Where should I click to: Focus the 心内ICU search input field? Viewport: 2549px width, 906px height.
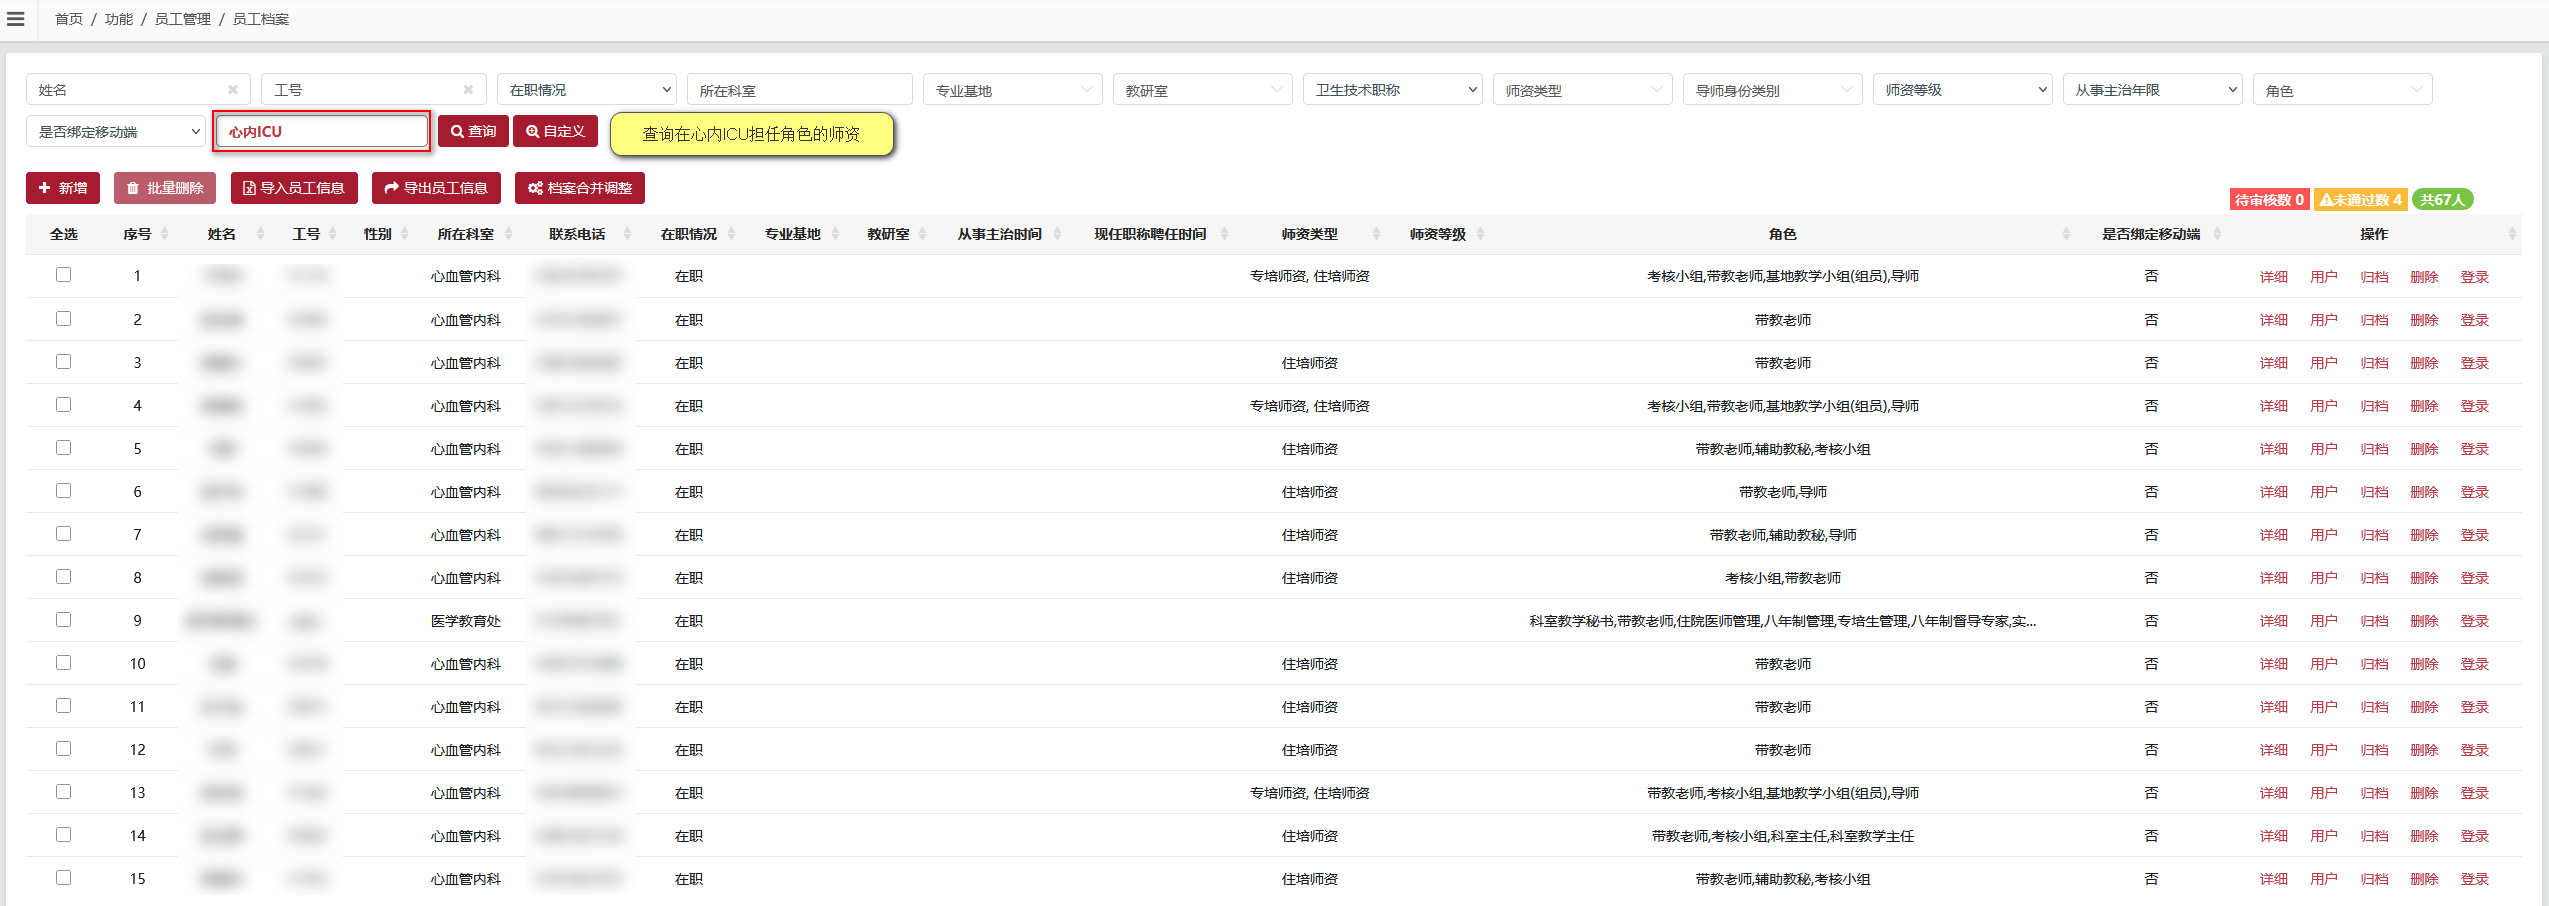pyautogui.click(x=322, y=131)
